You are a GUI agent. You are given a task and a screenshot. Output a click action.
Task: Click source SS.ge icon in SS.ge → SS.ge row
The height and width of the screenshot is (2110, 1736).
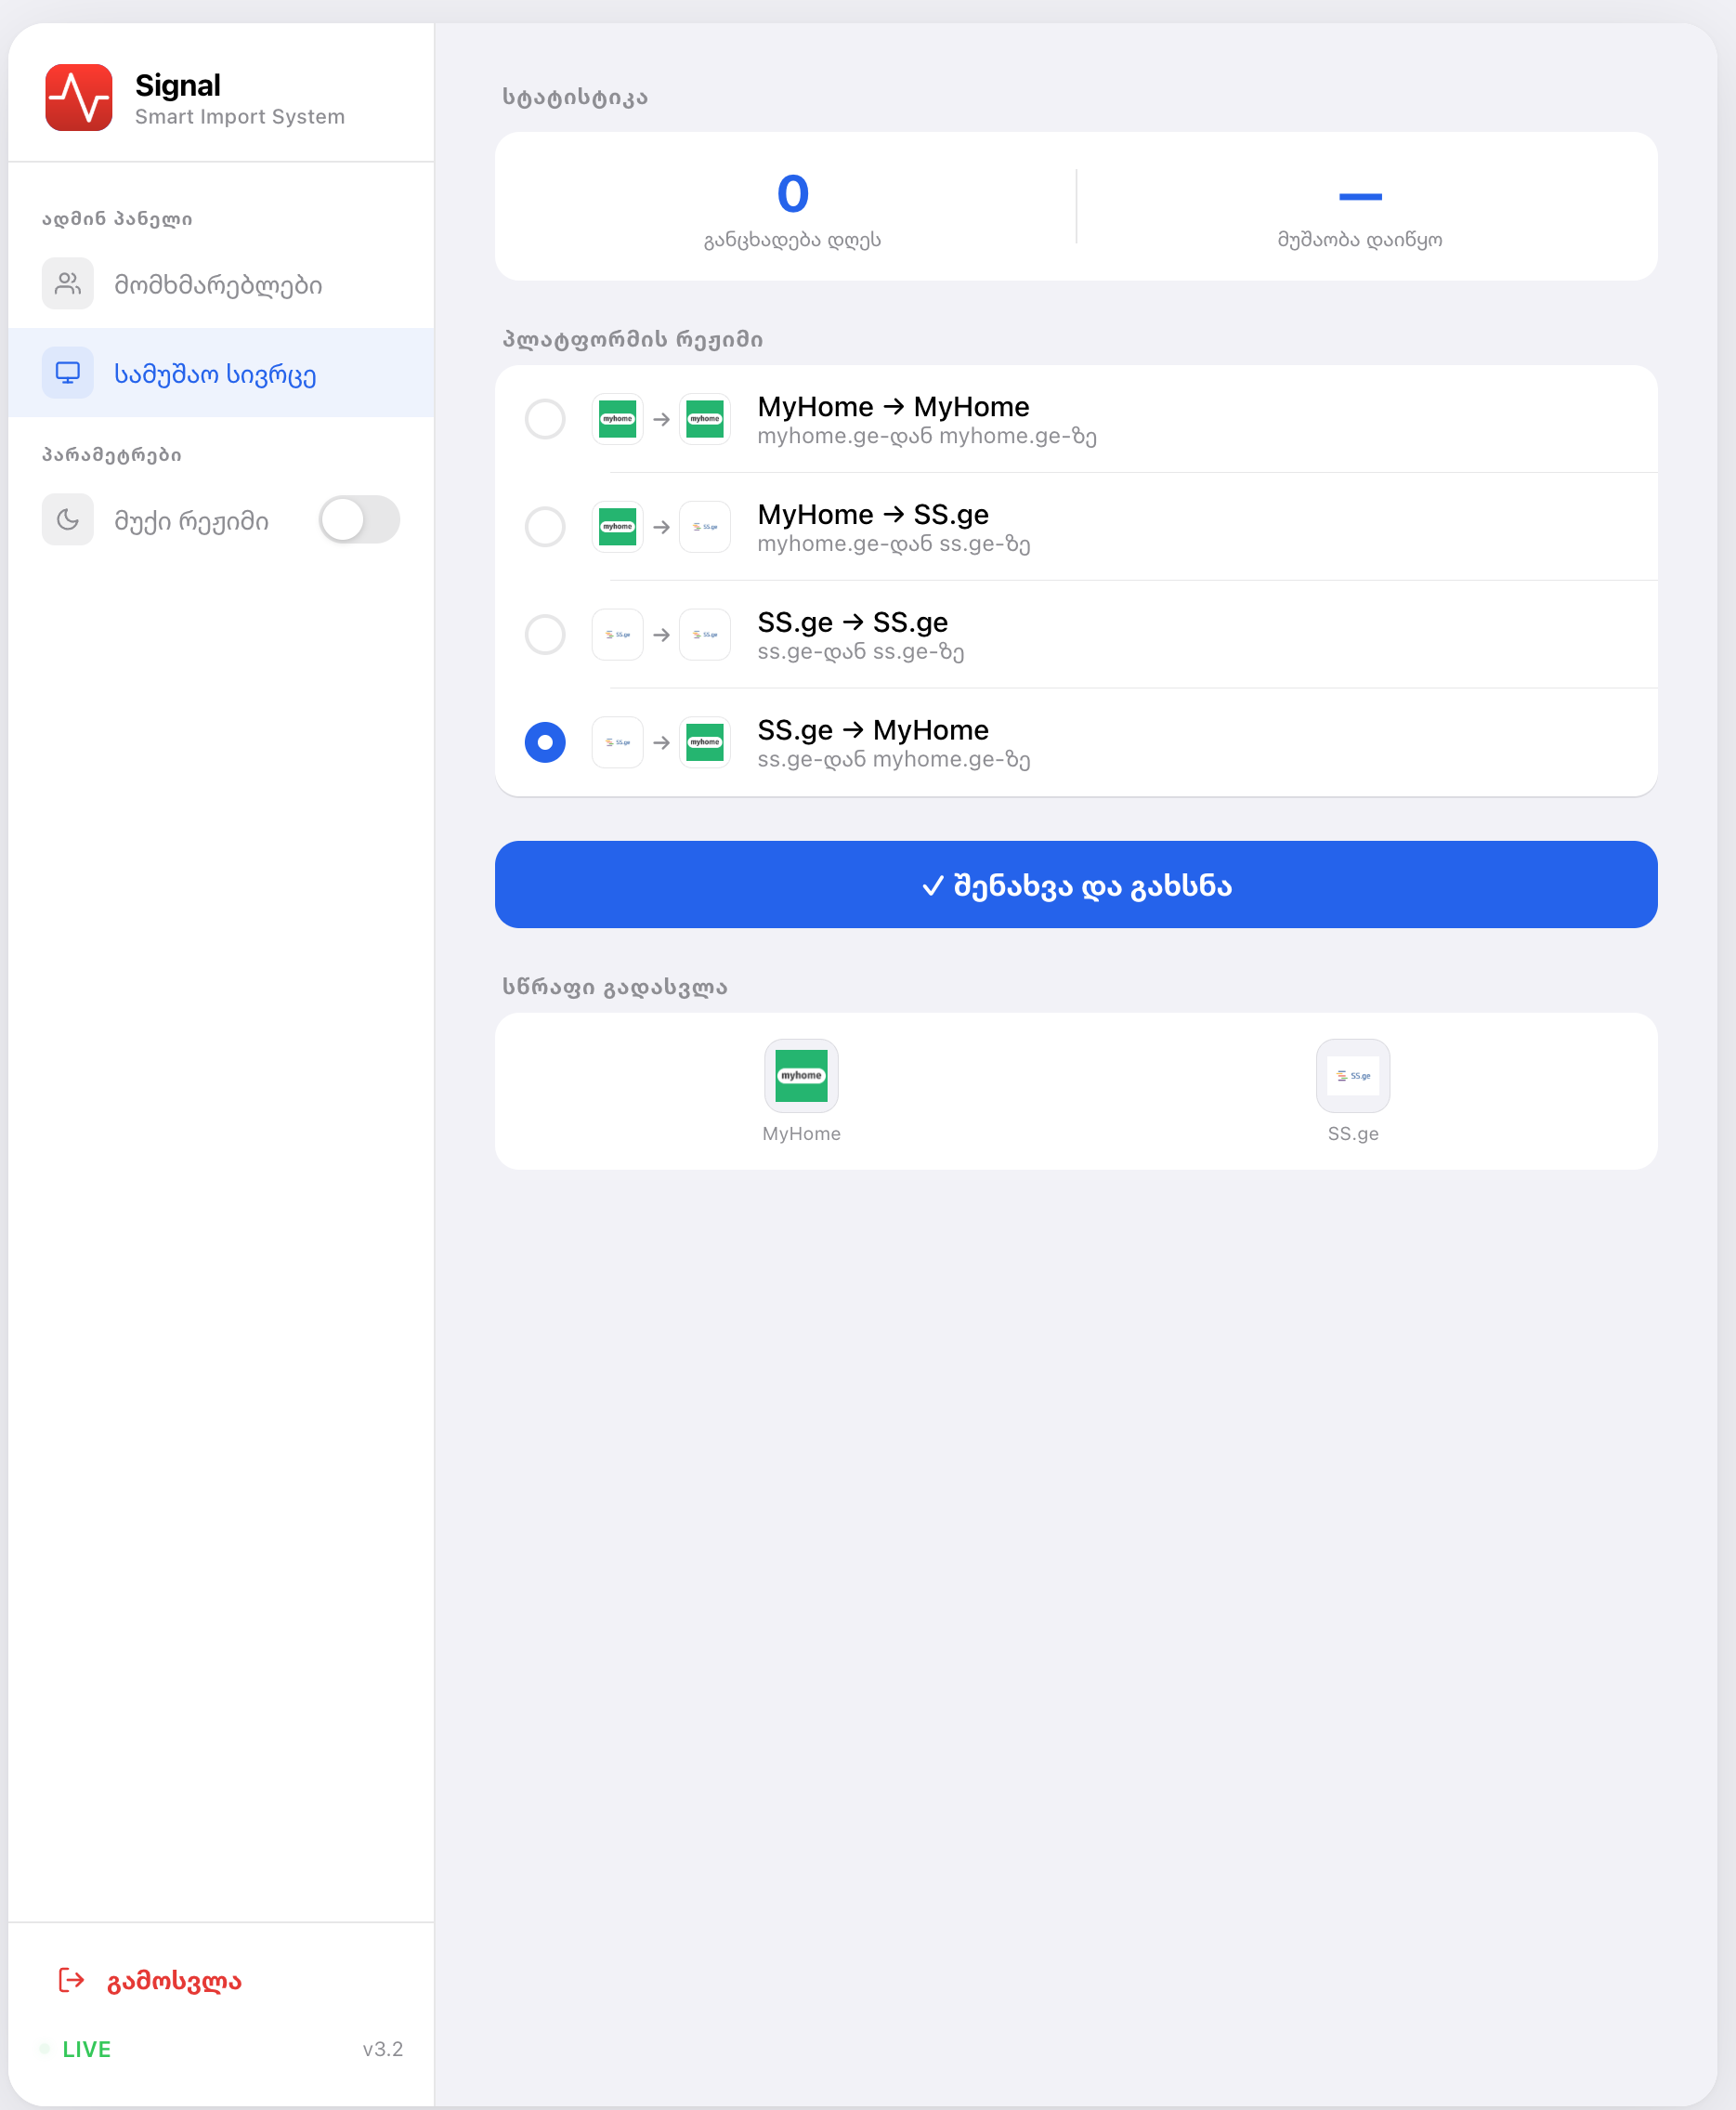(618, 635)
